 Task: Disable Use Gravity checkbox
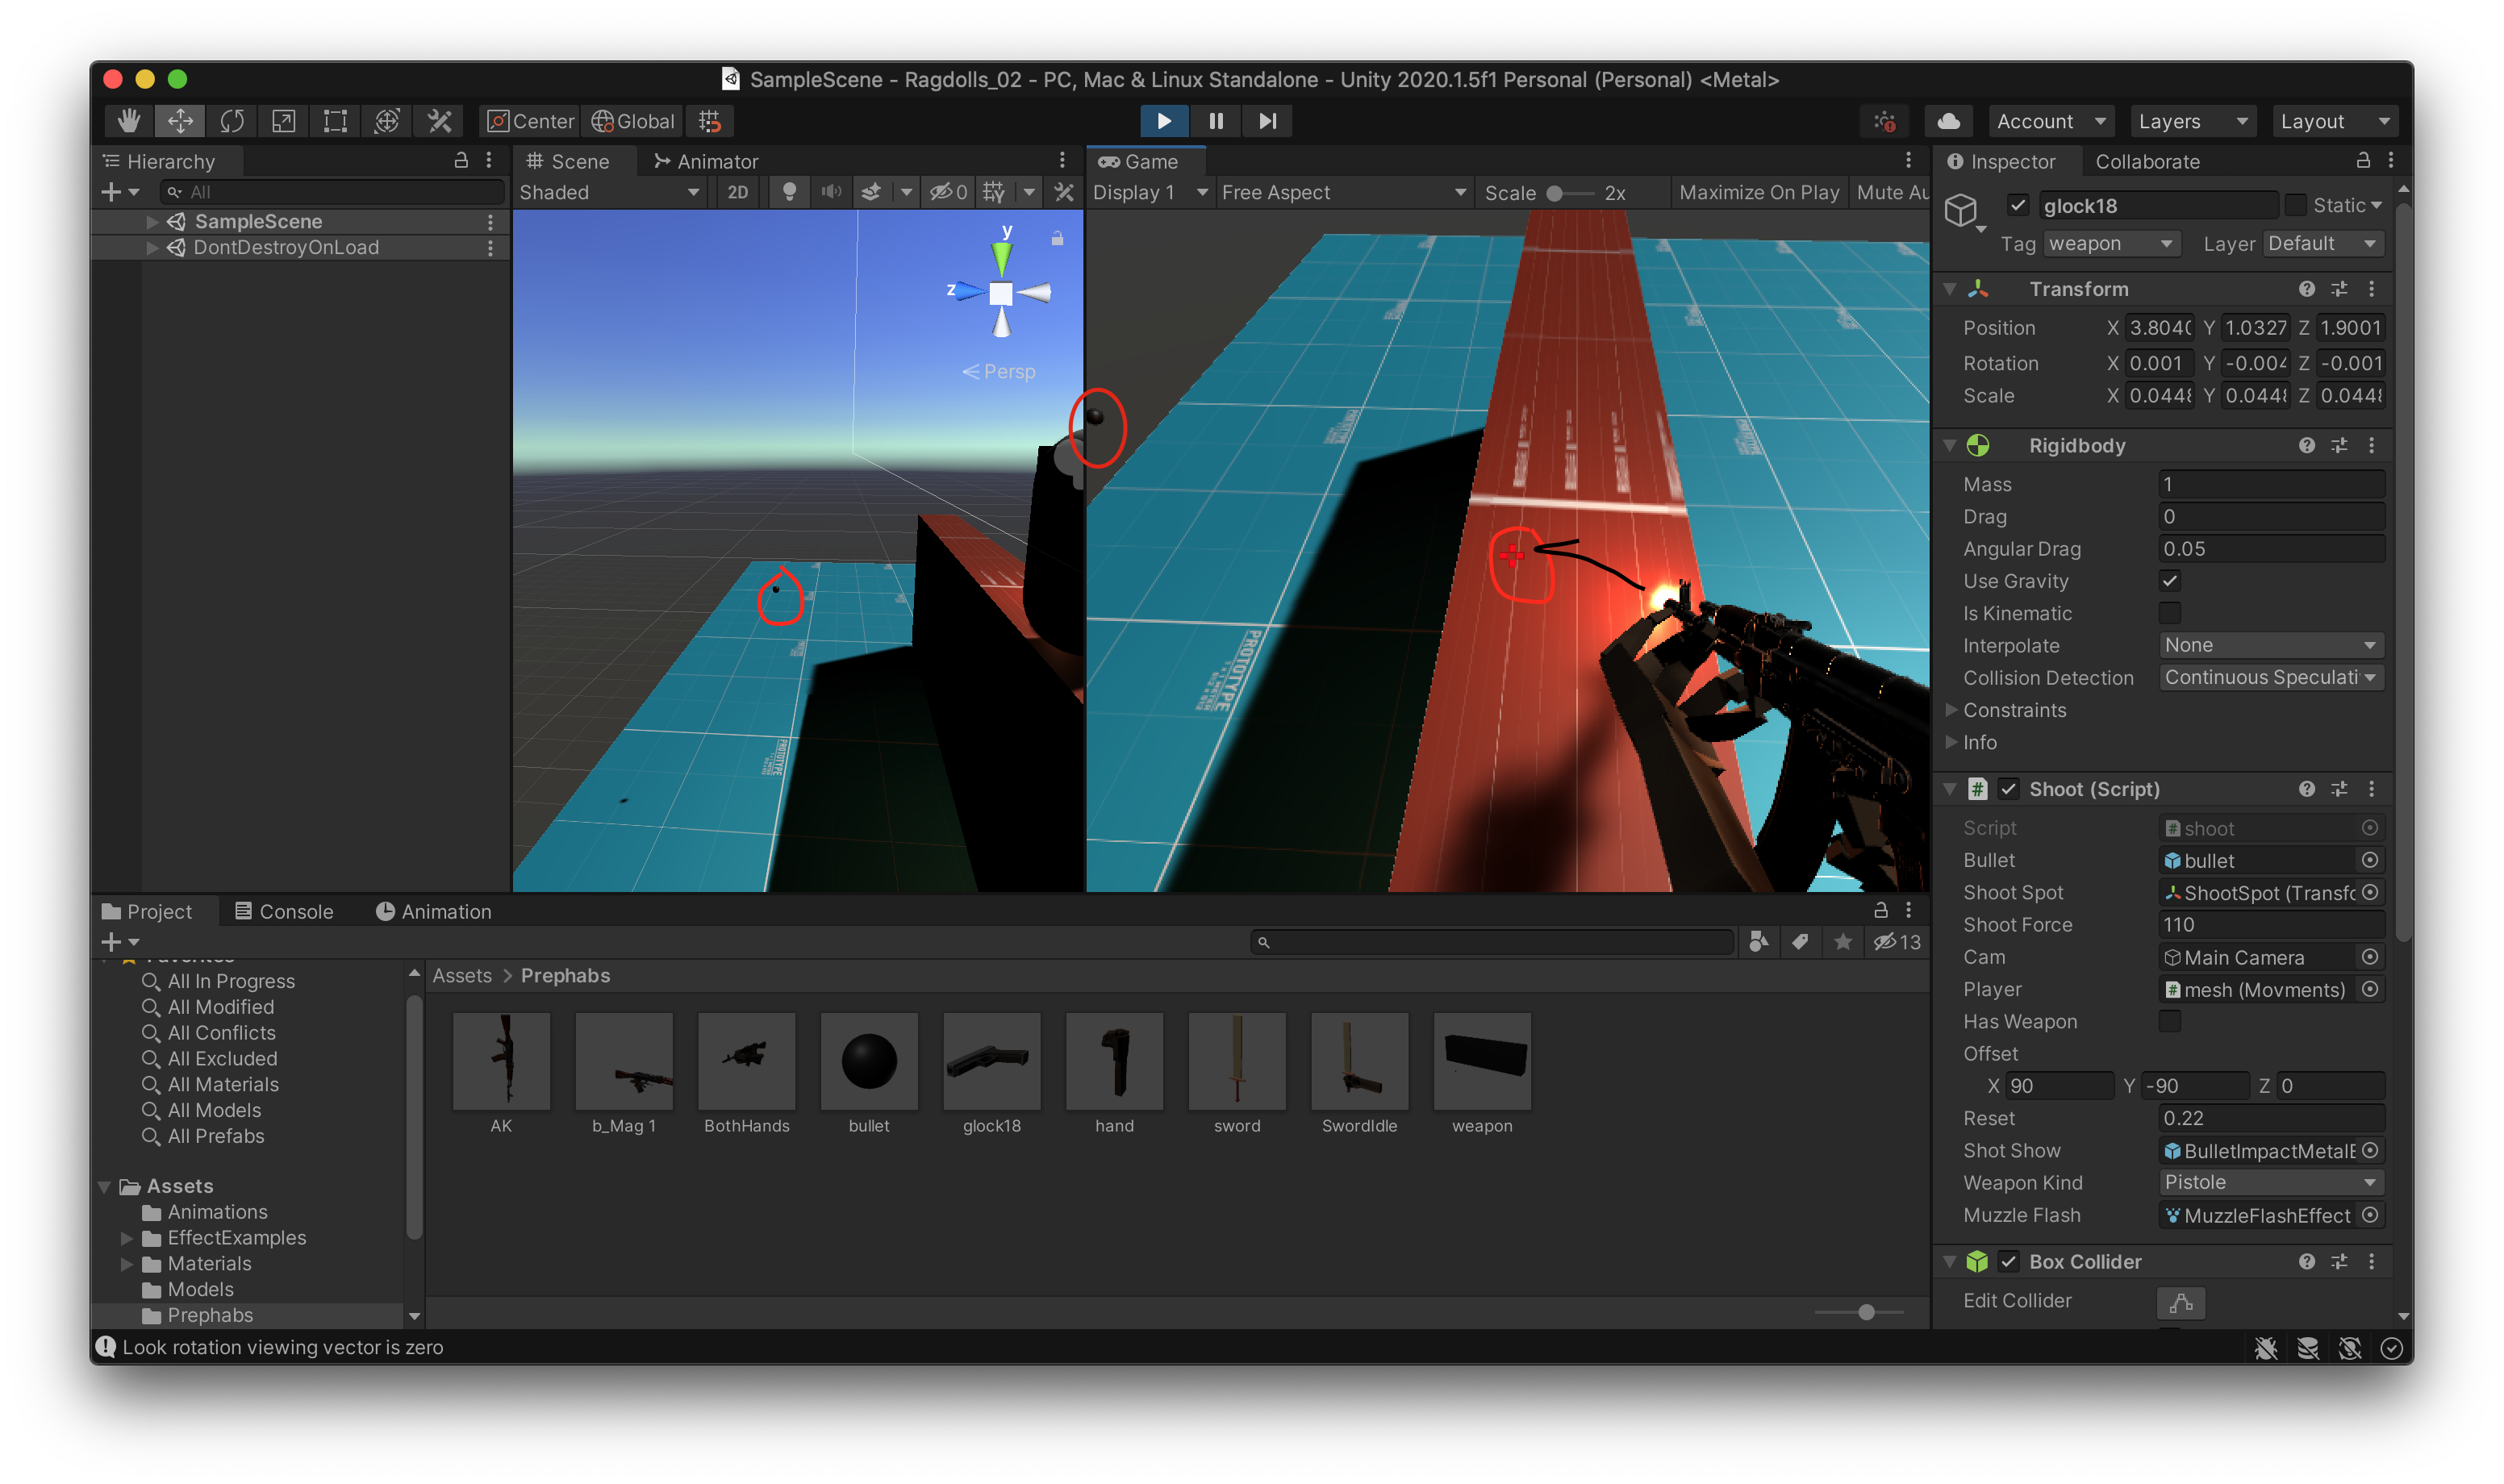tap(2169, 581)
